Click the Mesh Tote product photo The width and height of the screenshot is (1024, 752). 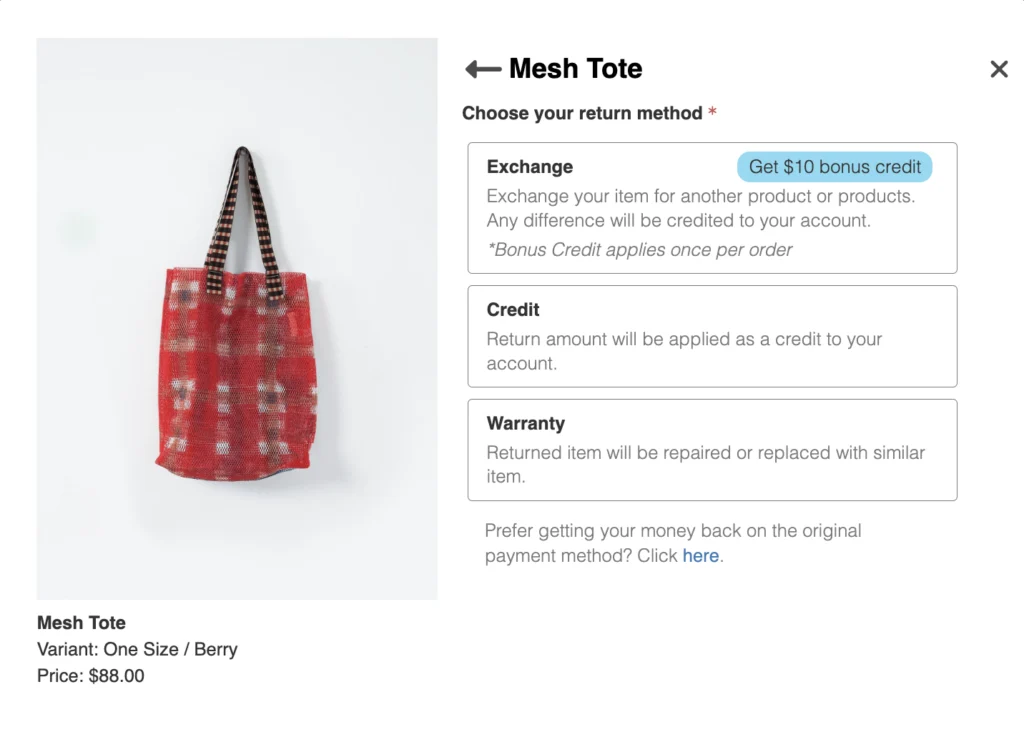[237, 319]
